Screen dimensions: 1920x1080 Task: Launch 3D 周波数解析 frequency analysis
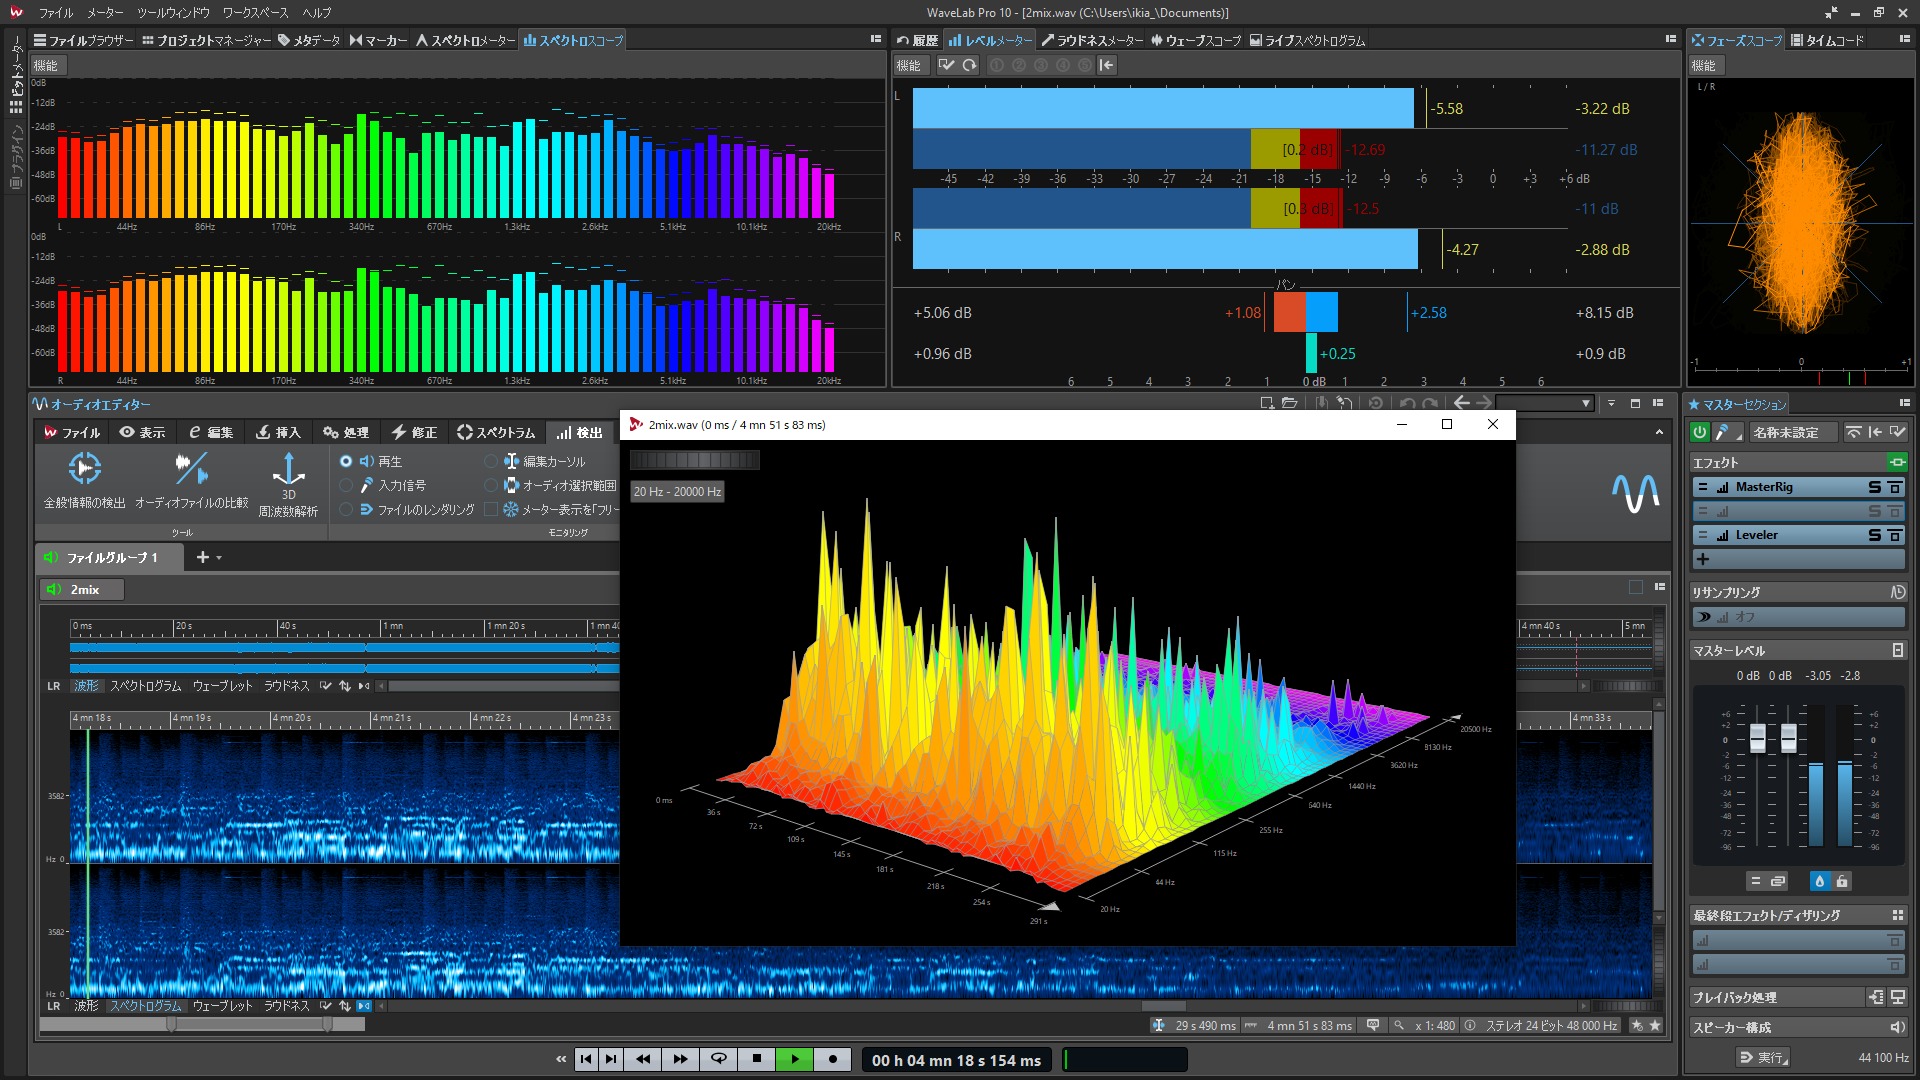[288, 484]
